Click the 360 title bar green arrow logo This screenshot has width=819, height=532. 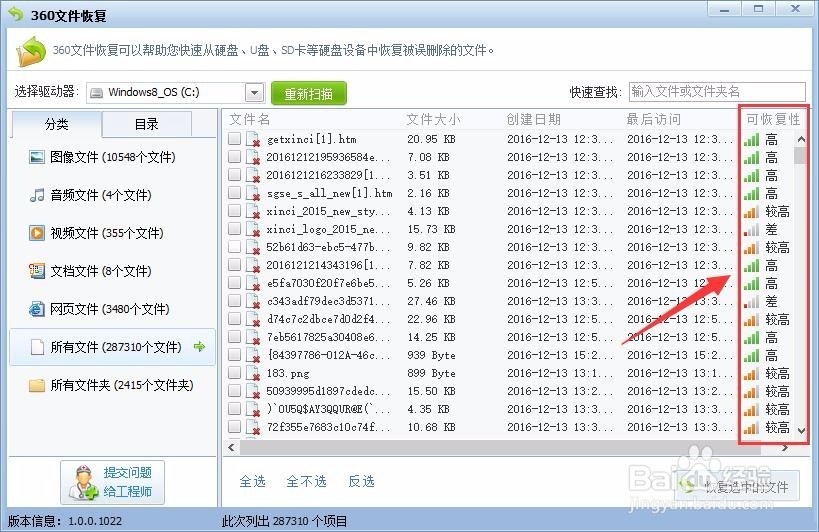[x=16, y=14]
